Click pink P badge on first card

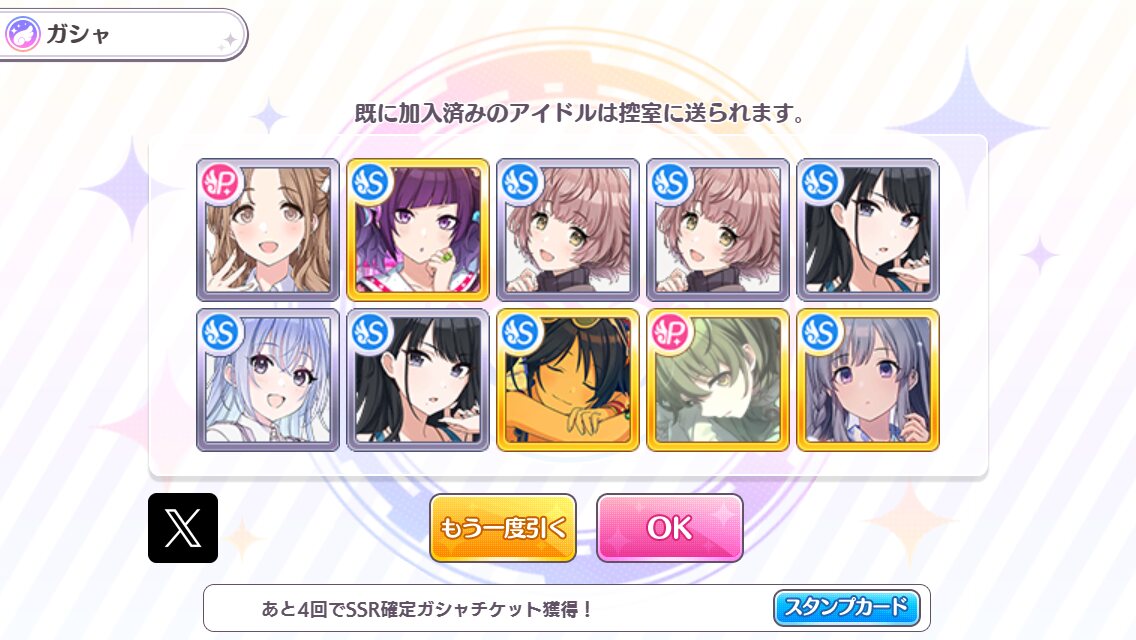click(x=221, y=183)
